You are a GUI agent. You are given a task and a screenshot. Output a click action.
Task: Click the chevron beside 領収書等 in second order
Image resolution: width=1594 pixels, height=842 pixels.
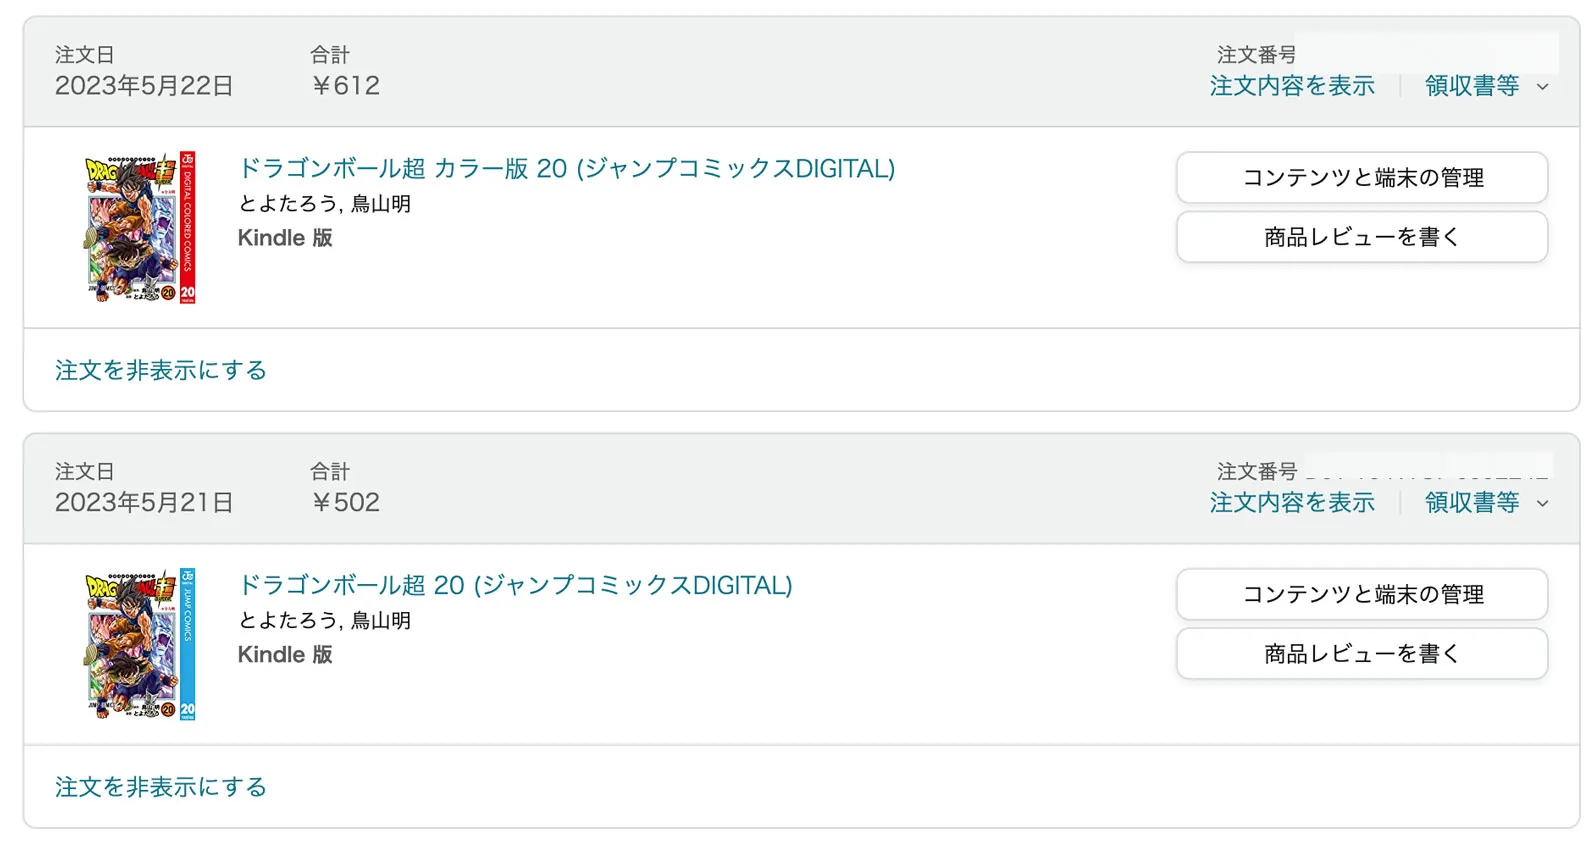coord(1542,504)
